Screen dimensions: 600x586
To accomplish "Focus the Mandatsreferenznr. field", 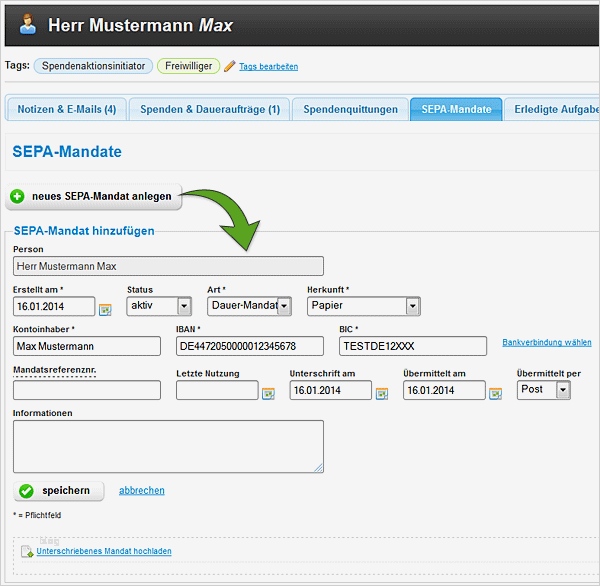I will point(87,390).
